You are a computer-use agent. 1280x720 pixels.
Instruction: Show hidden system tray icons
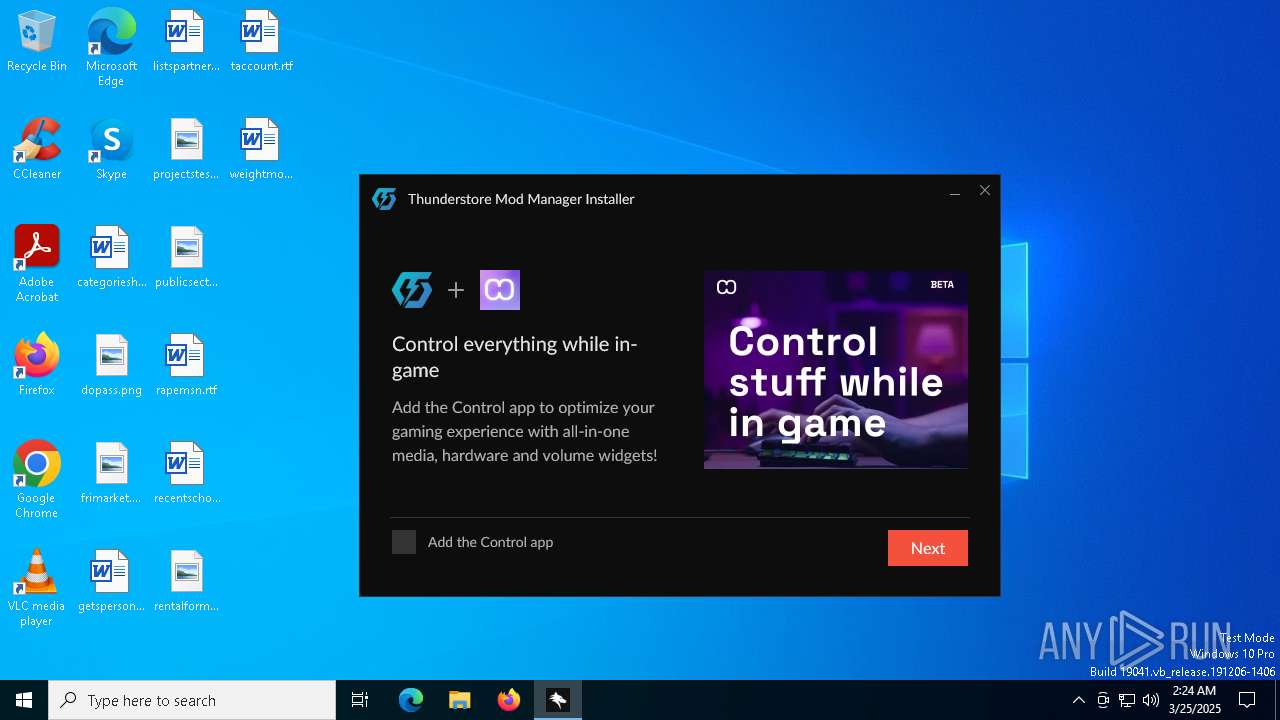[x=1078, y=700]
